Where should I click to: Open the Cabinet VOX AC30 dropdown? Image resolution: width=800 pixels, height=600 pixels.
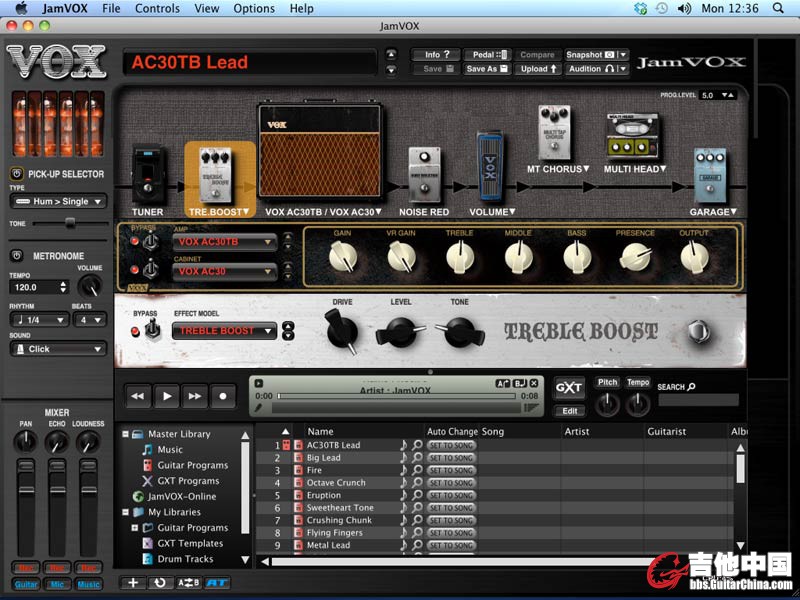(x=225, y=271)
